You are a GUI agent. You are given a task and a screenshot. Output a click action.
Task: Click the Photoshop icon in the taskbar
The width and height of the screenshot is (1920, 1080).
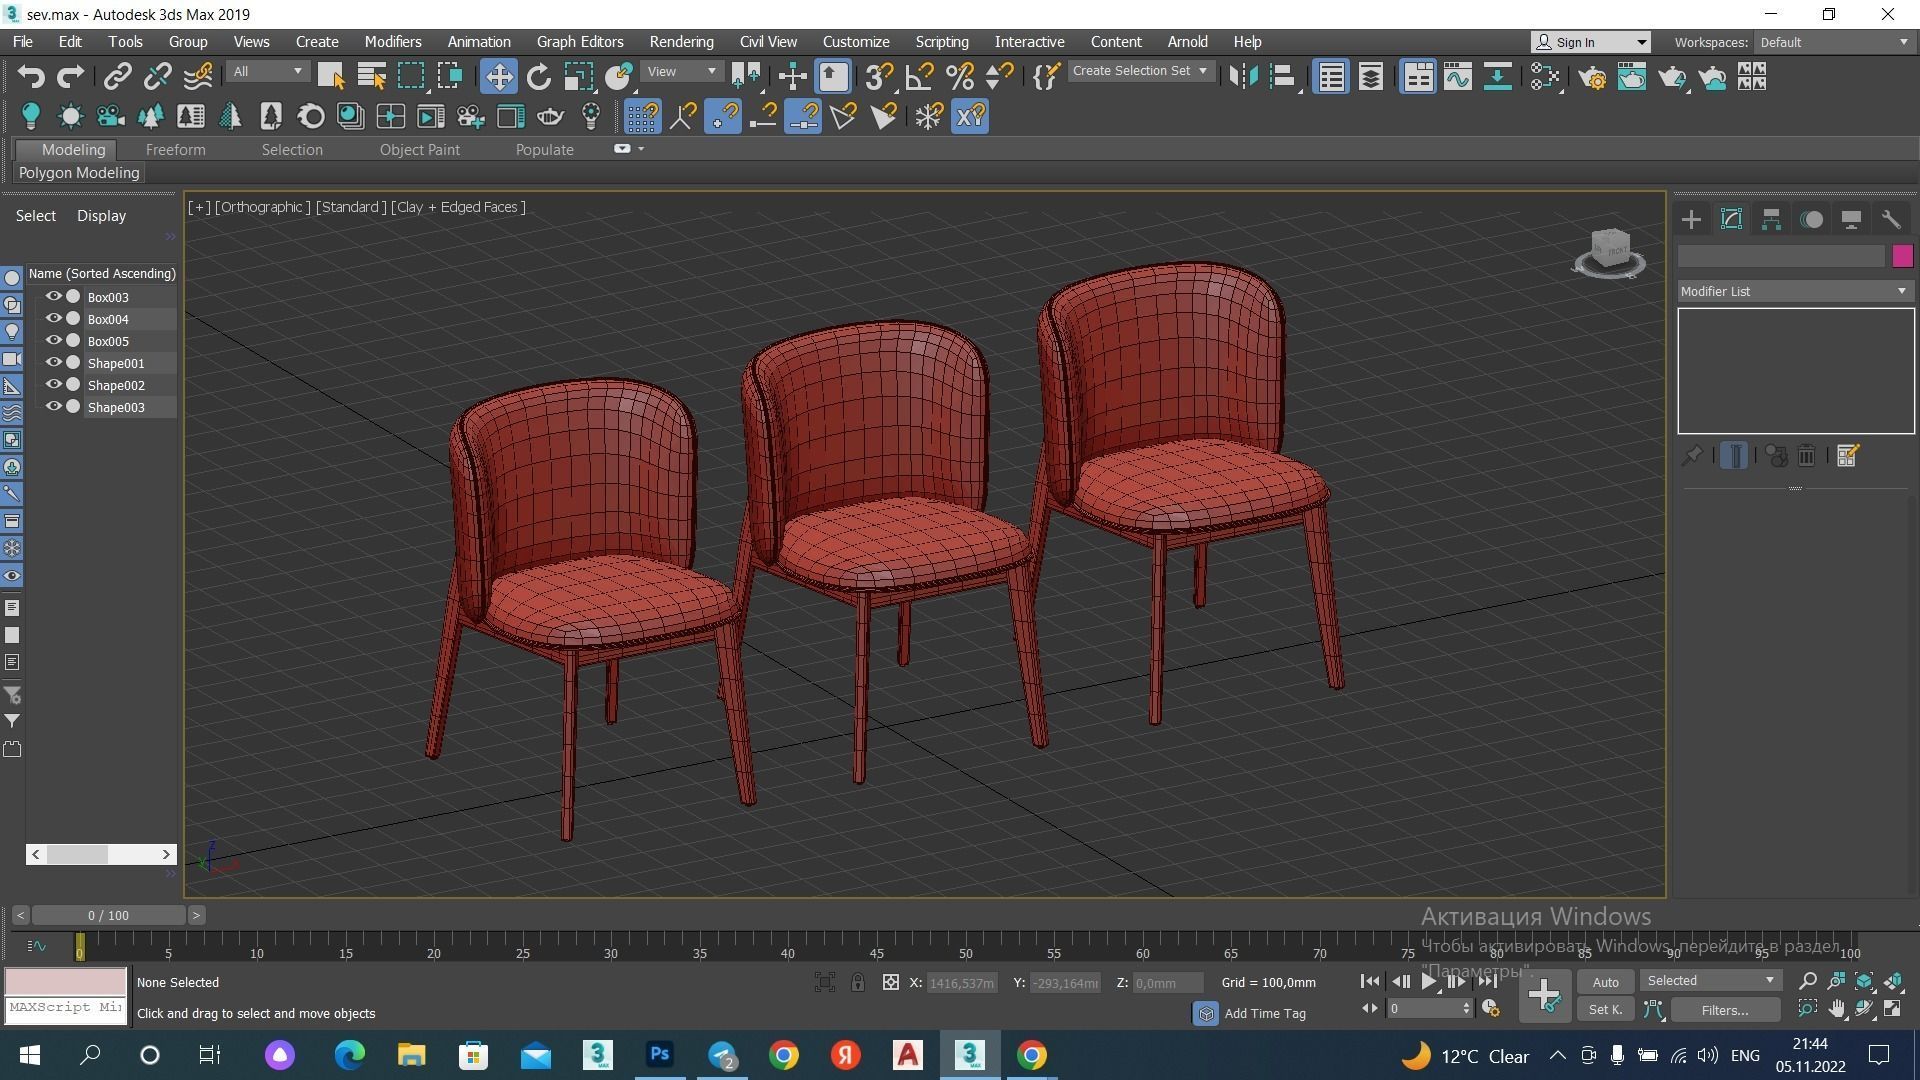[x=660, y=1055]
